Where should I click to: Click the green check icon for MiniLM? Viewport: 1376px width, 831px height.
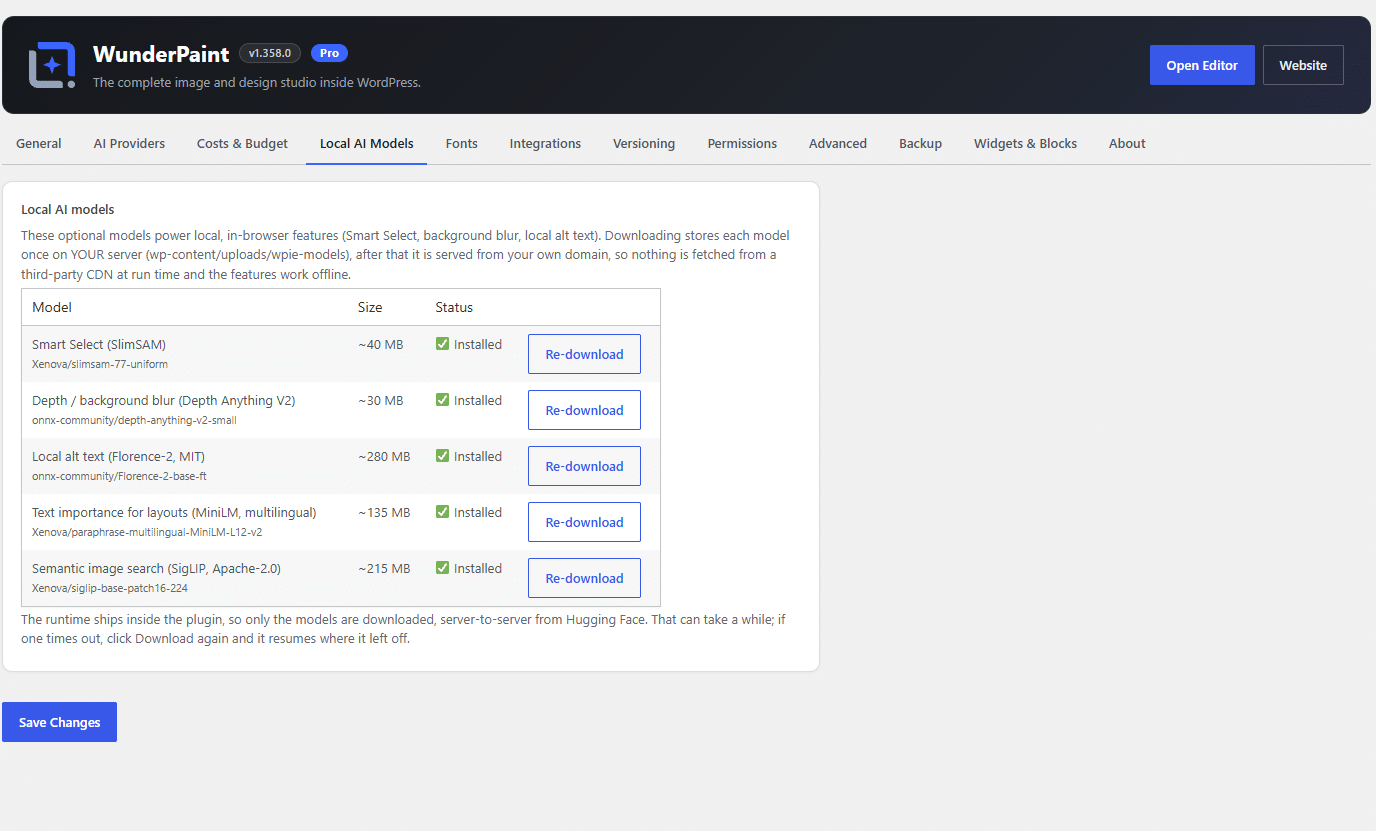click(443, 512)
